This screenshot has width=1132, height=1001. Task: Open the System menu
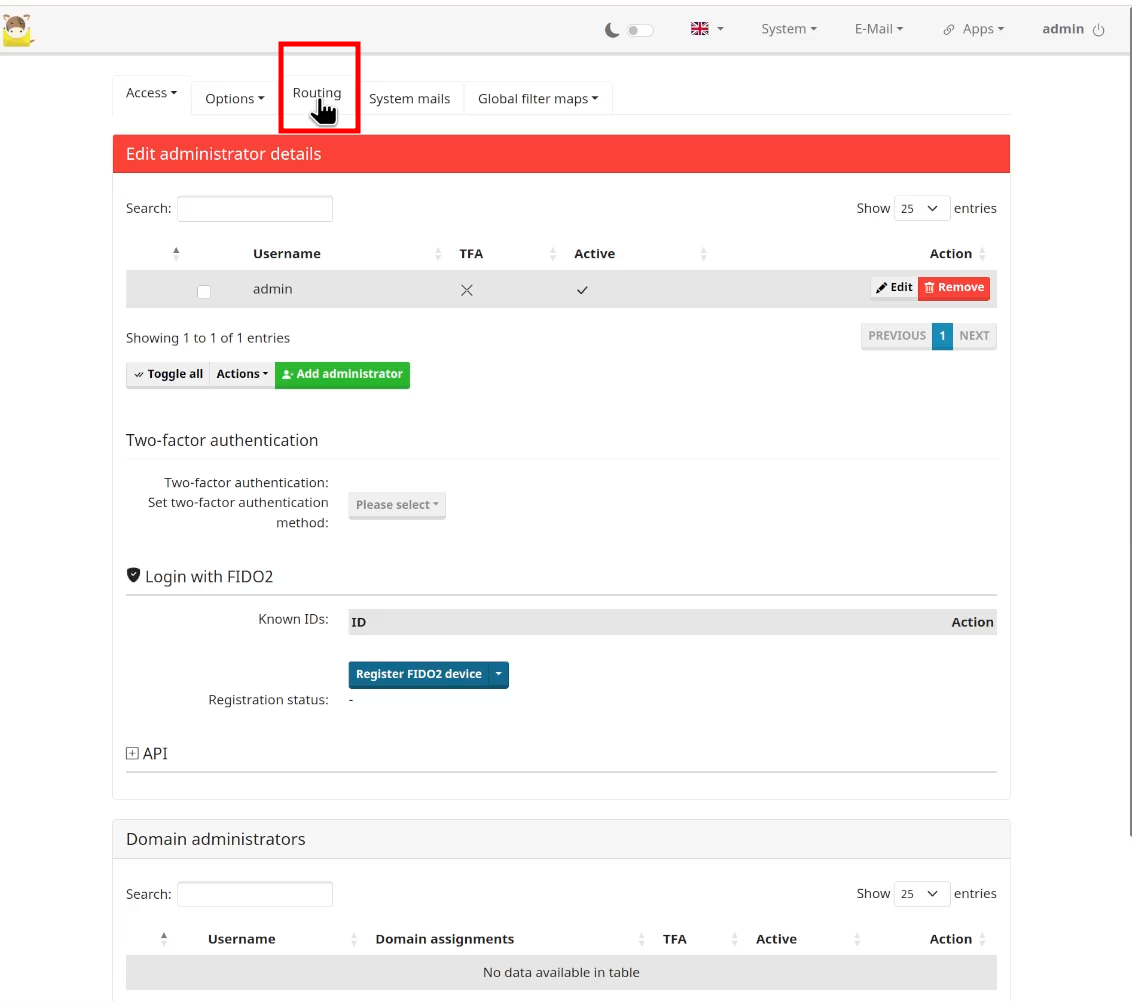(x=788, y=29)
